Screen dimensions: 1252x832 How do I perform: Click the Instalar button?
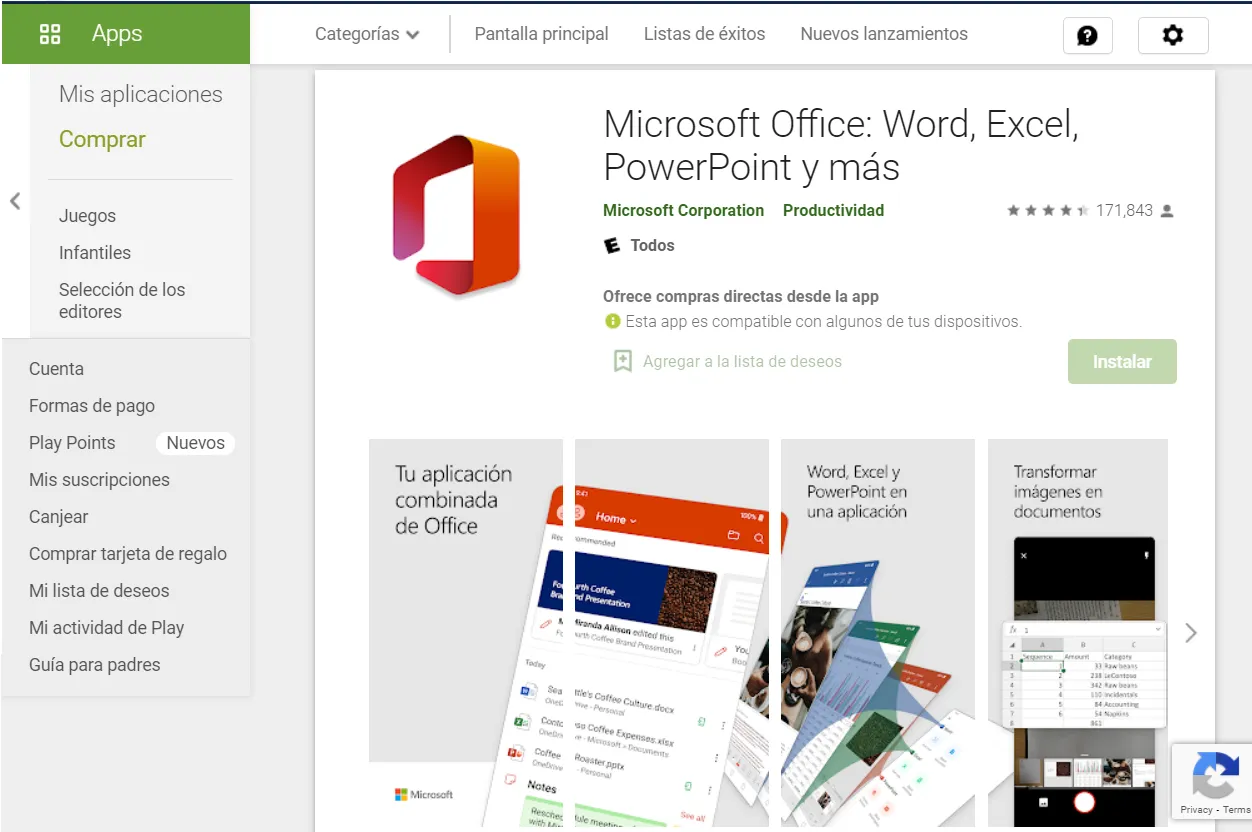[x=1122, y=362]
